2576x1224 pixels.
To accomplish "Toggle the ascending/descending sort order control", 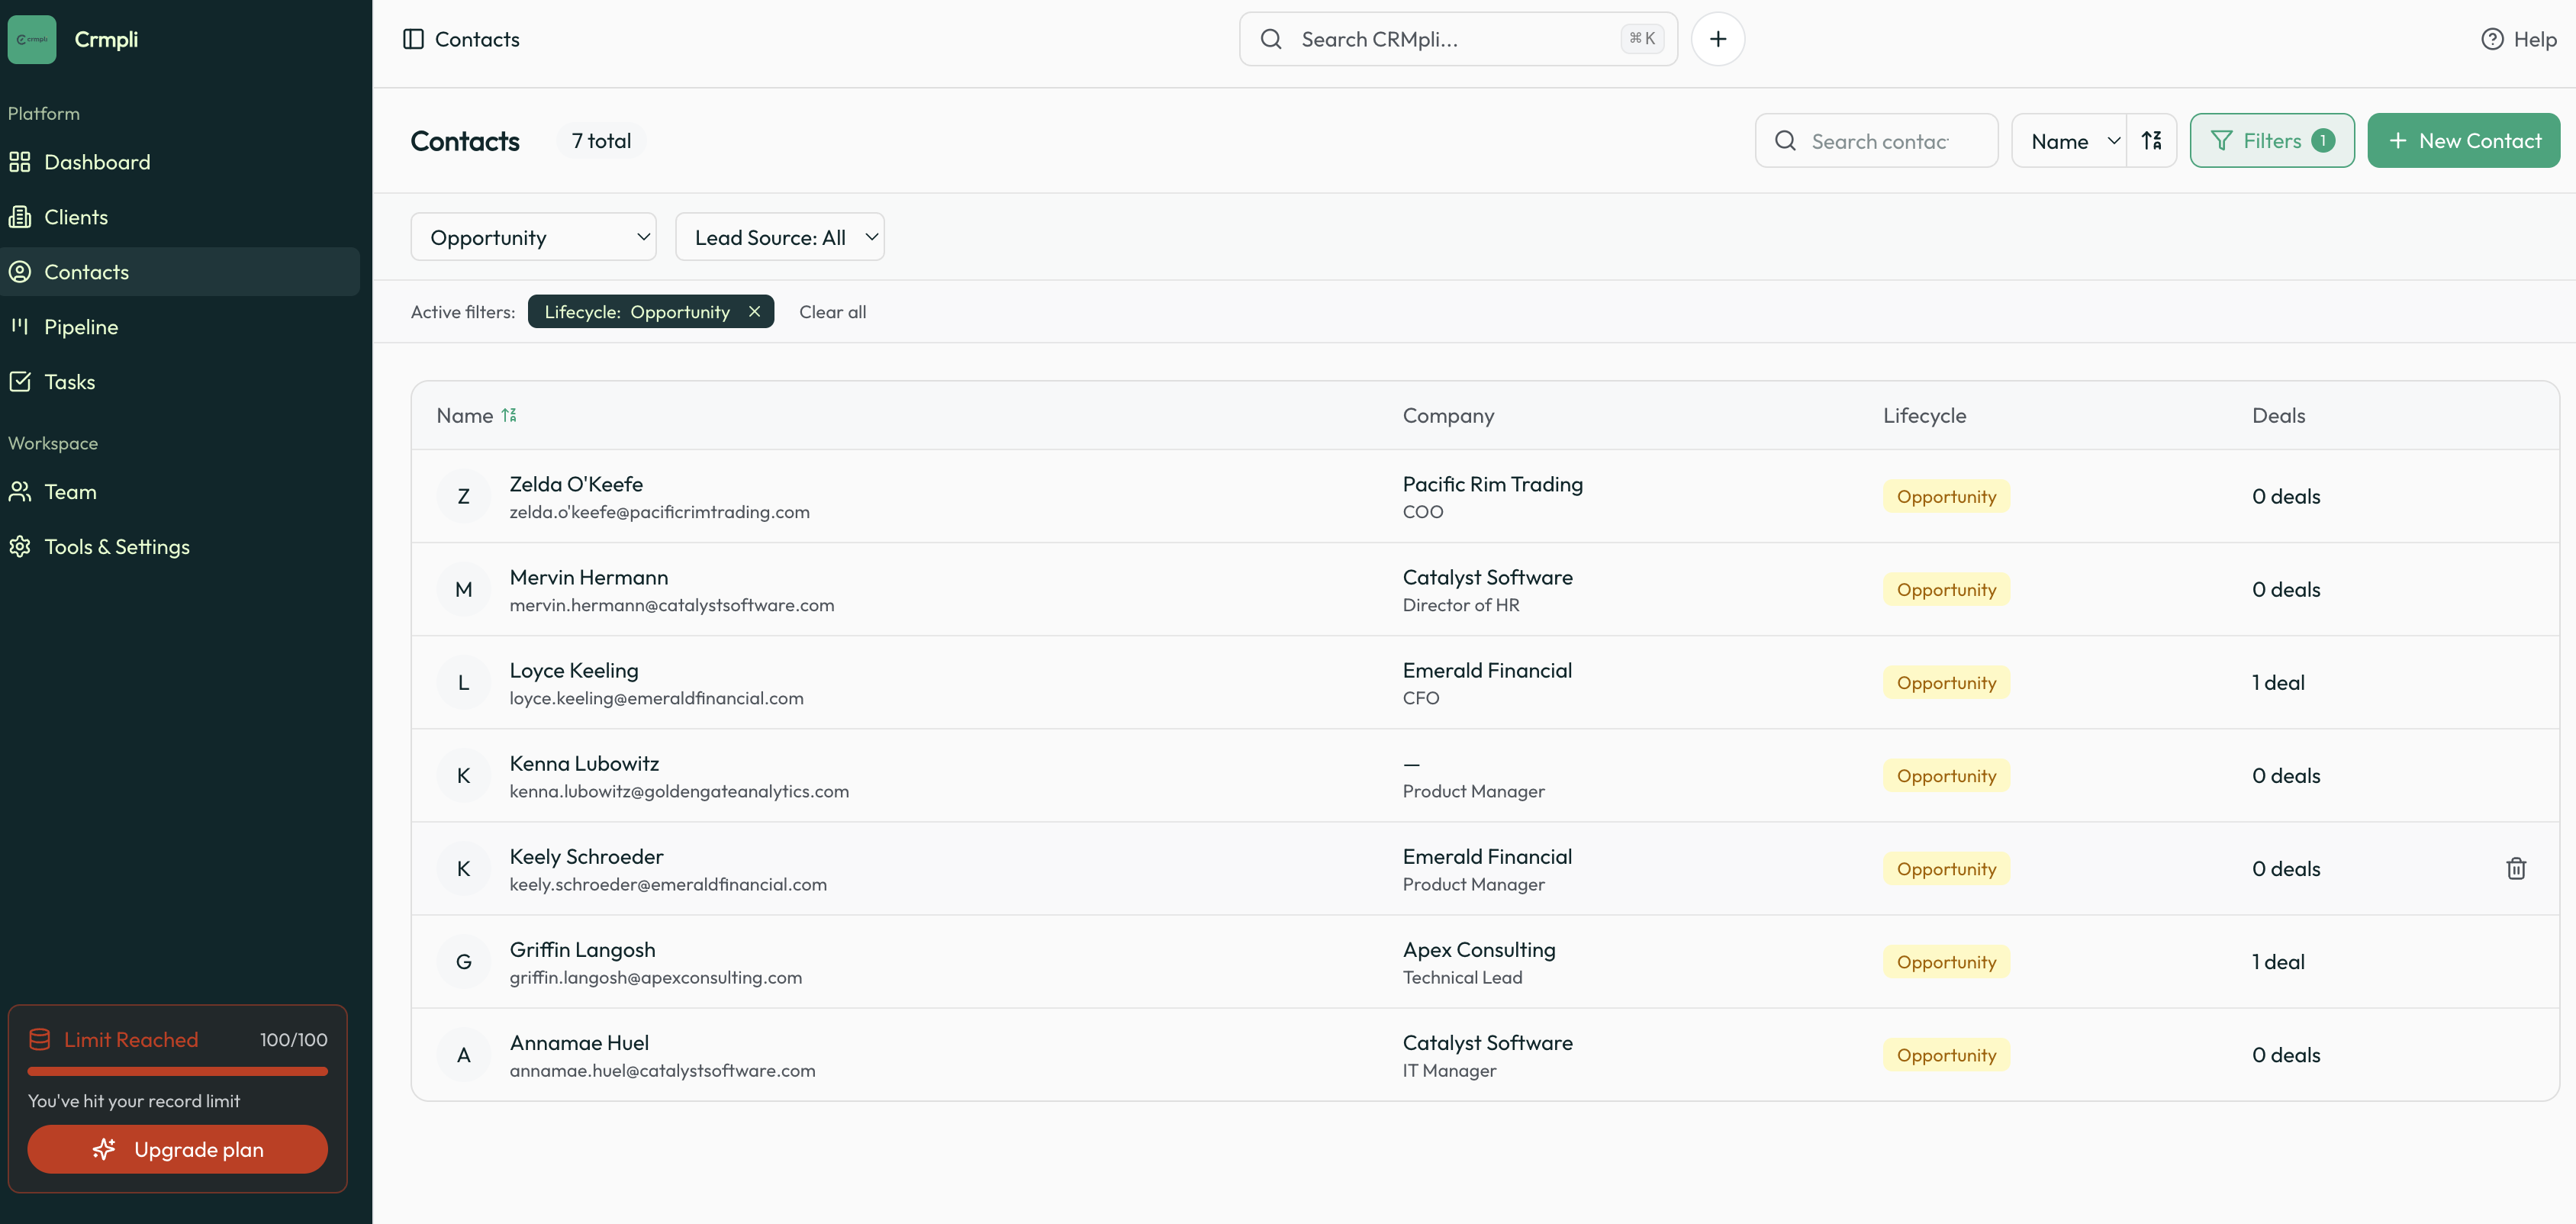I will pos(2151,140).
